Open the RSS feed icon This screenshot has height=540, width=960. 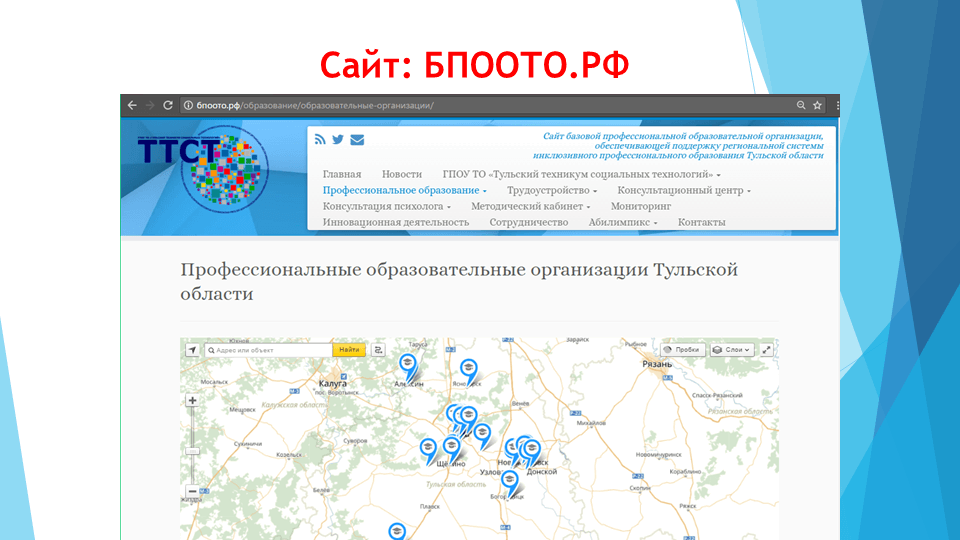[320, 140]
